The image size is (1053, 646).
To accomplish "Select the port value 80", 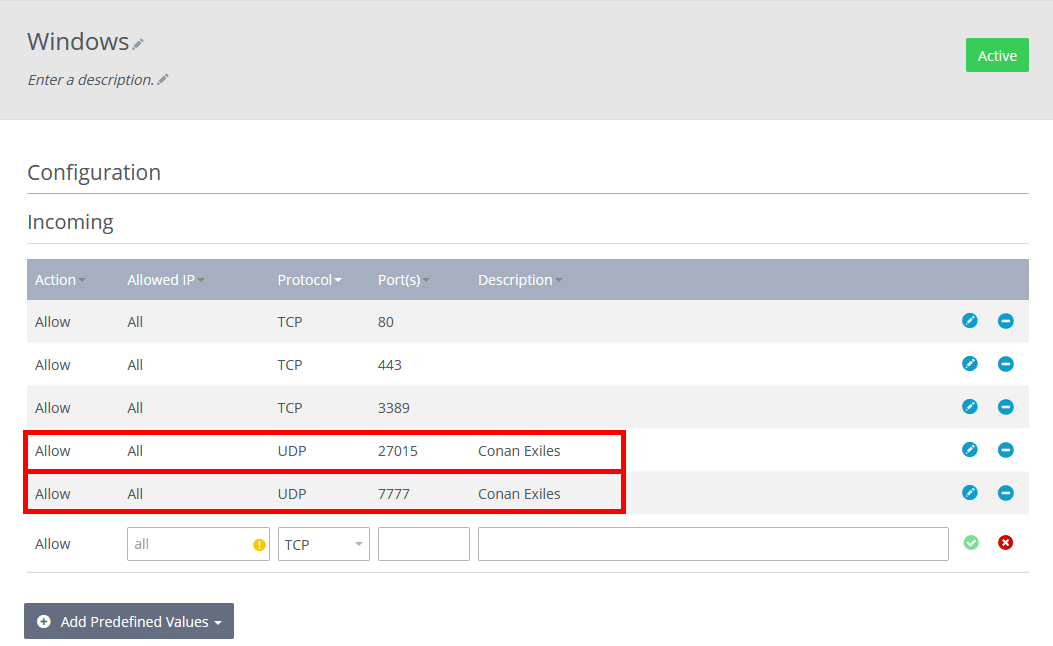I will (385, 322).
